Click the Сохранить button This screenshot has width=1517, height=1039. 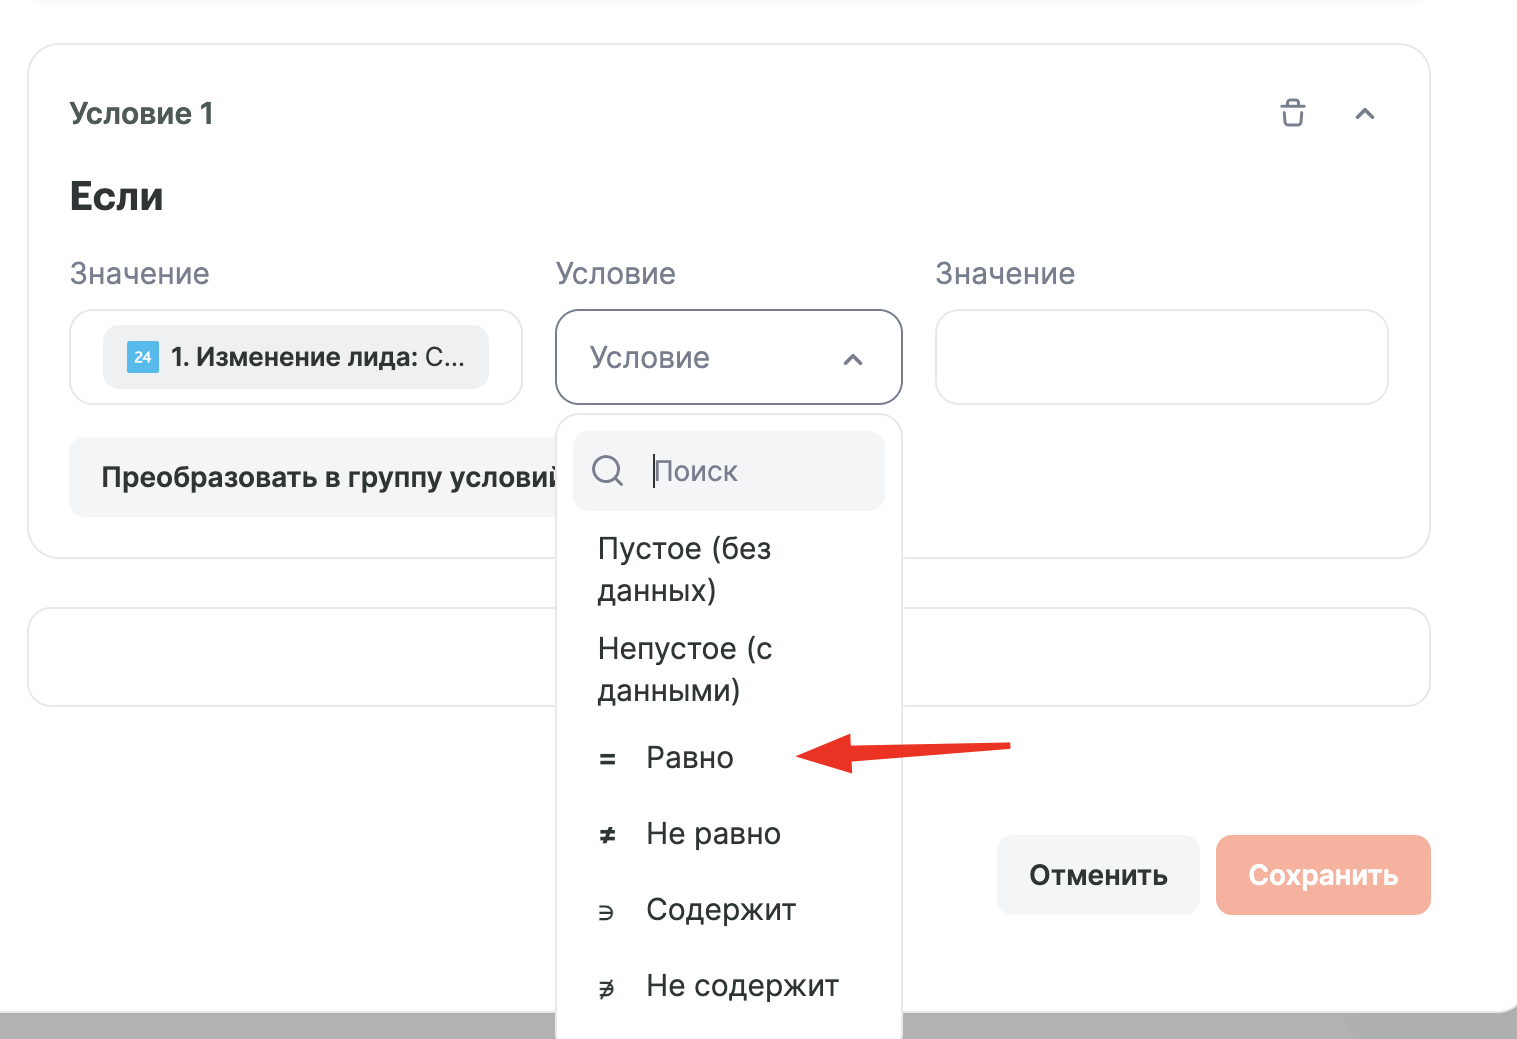[x=1323, y=875]
